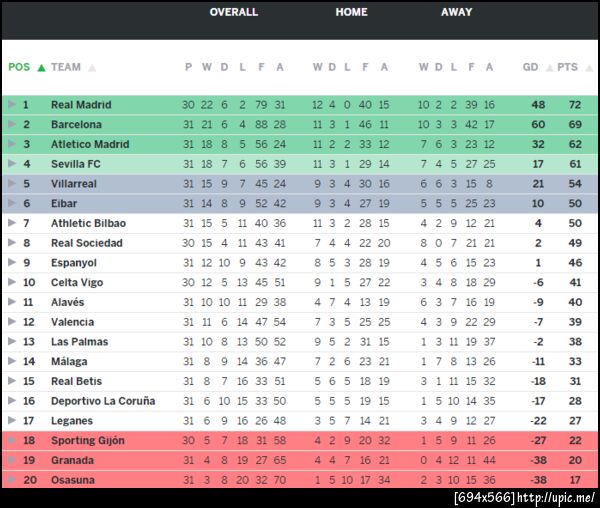Open the Atletico Madrid team link
The image size is (600, 508).
coord(90,144)
